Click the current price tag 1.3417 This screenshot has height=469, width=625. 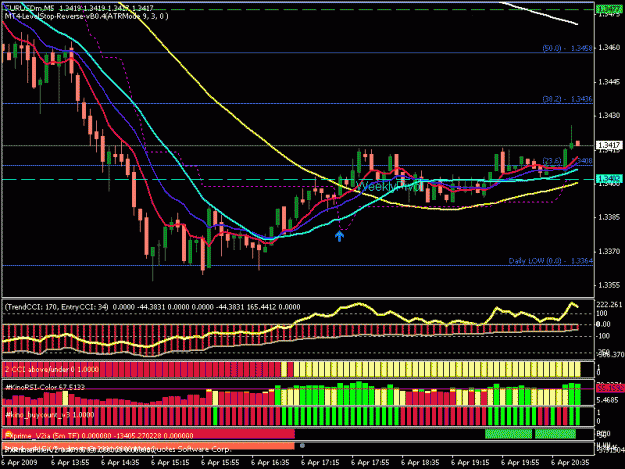point(609,145)
